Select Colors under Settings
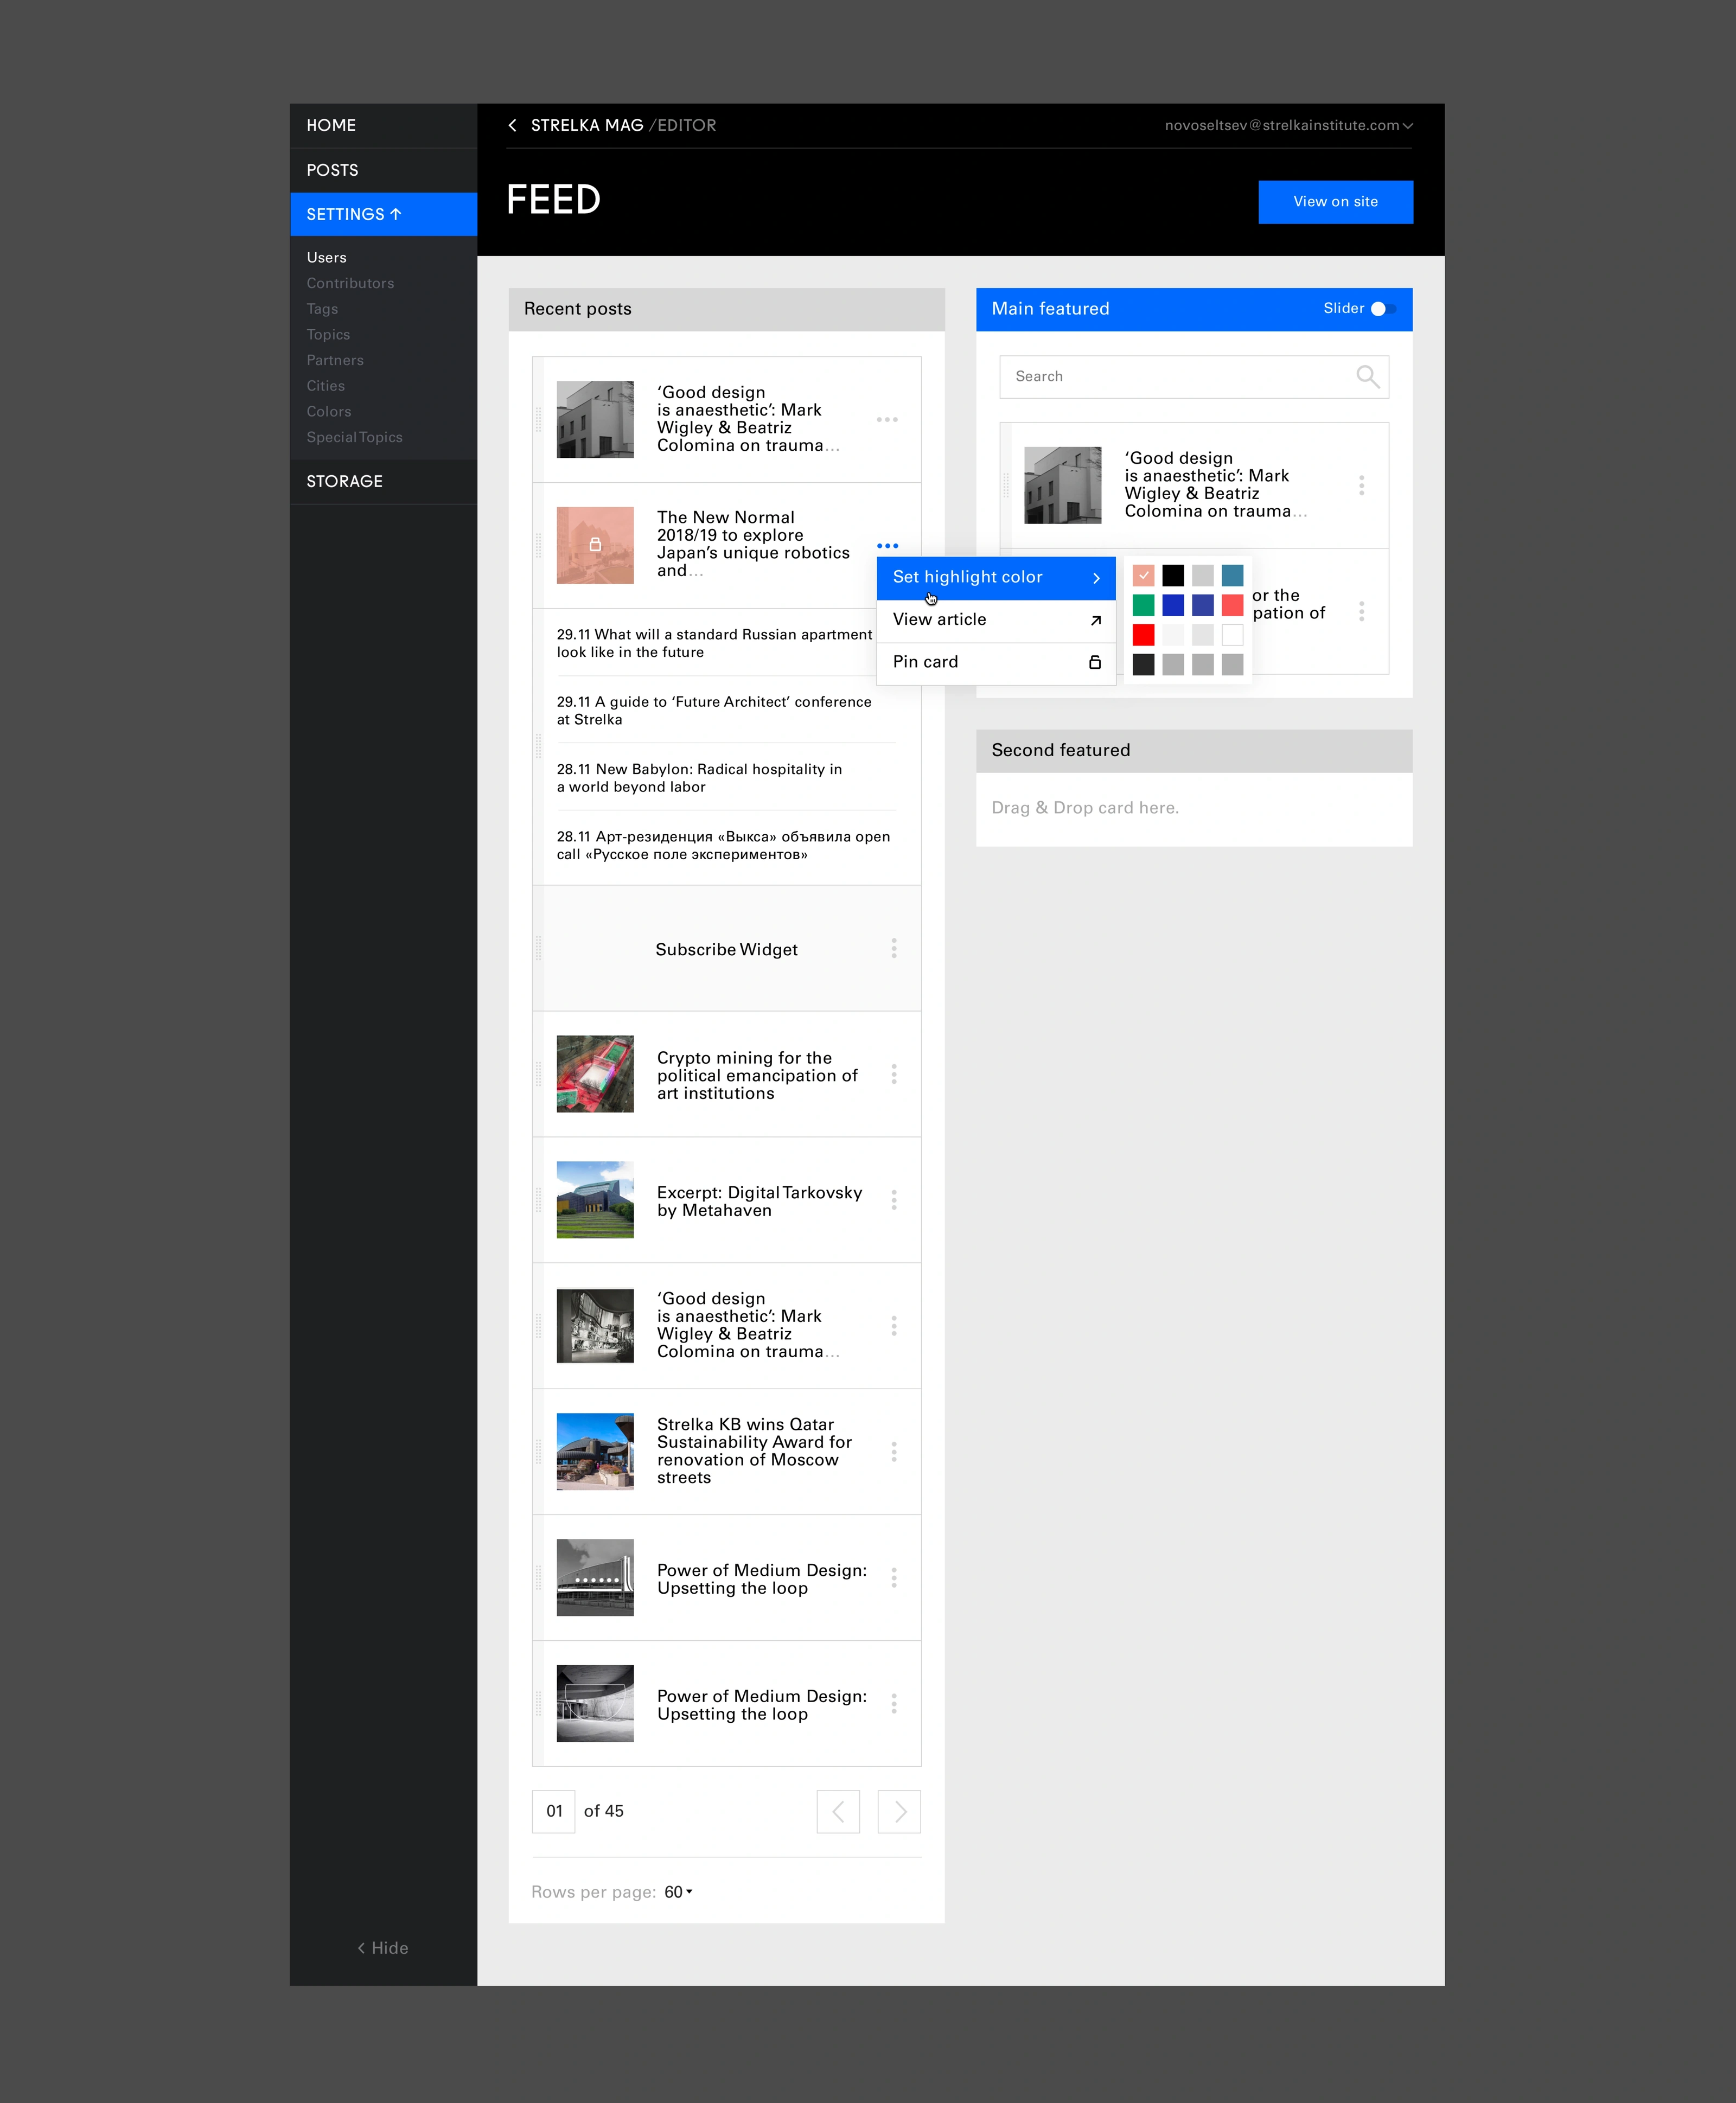 coord(329,412)
